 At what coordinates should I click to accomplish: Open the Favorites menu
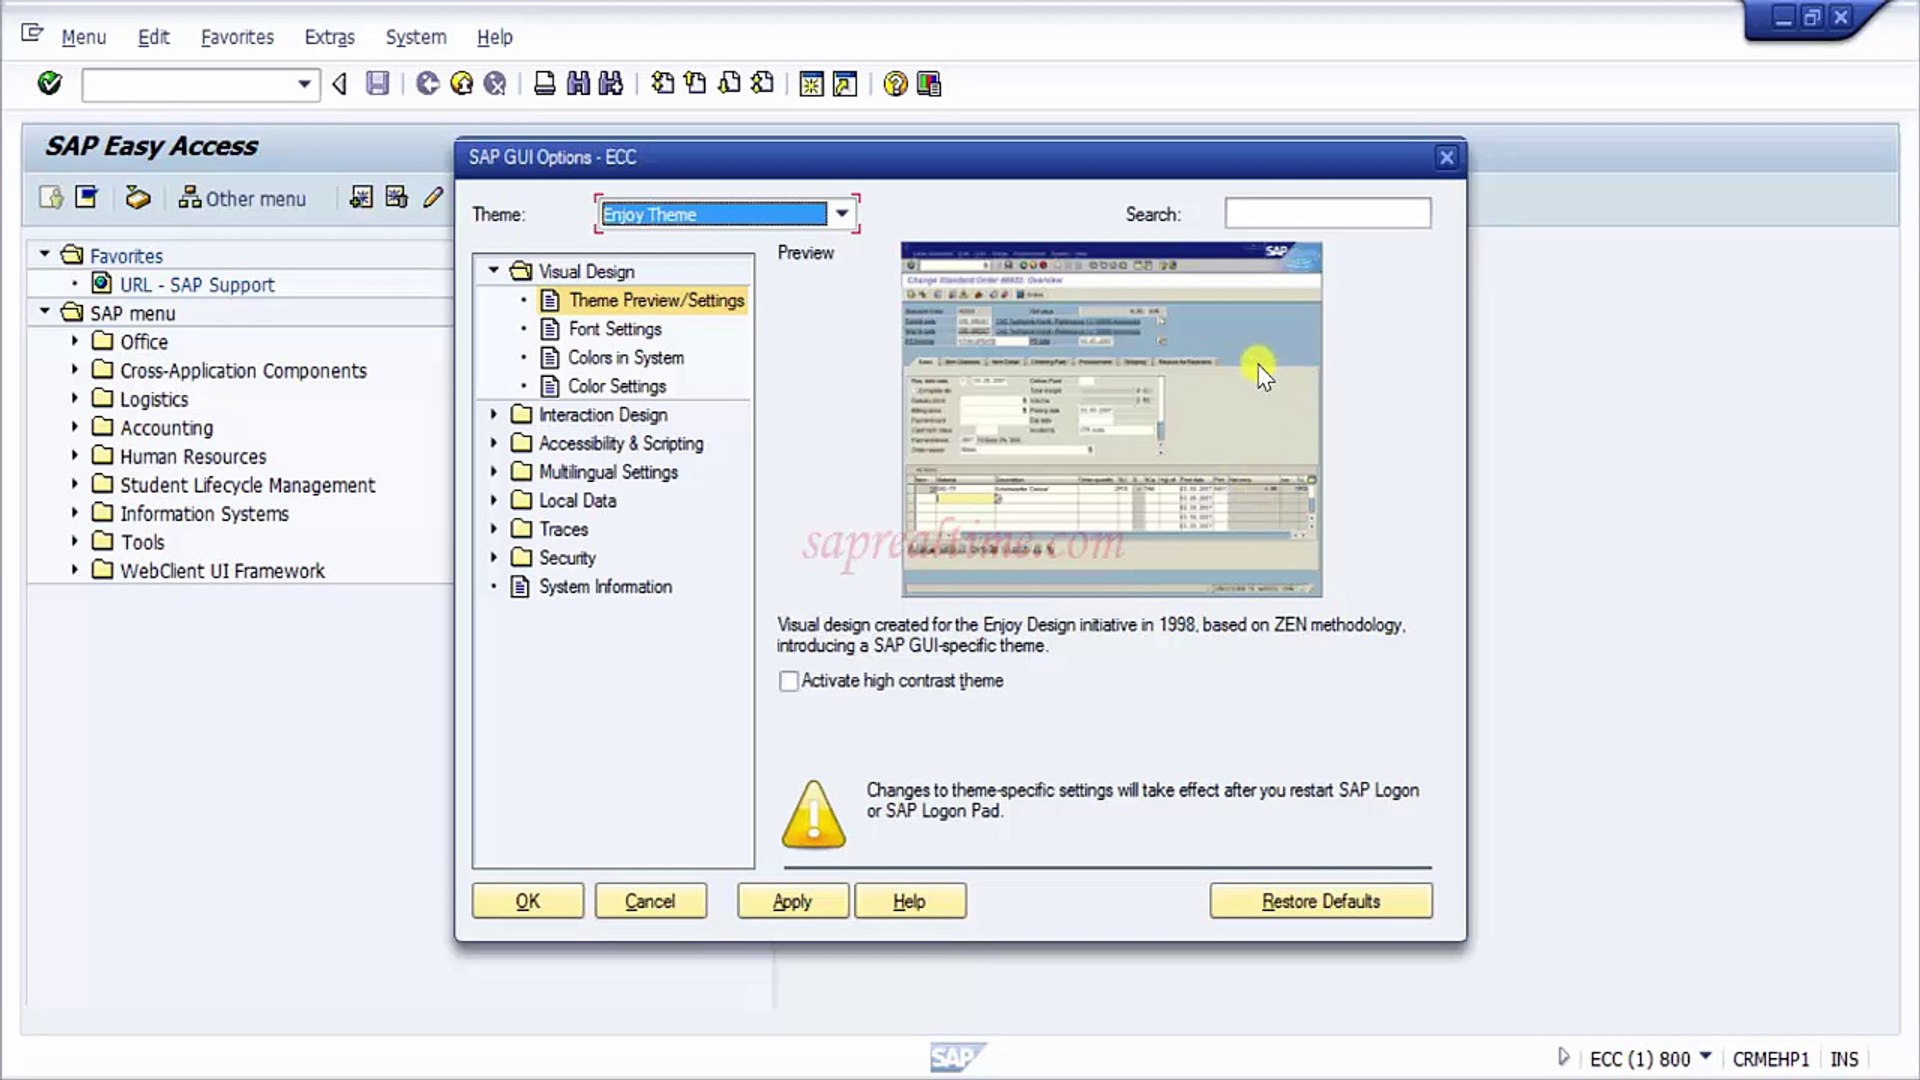pos(237,37)
